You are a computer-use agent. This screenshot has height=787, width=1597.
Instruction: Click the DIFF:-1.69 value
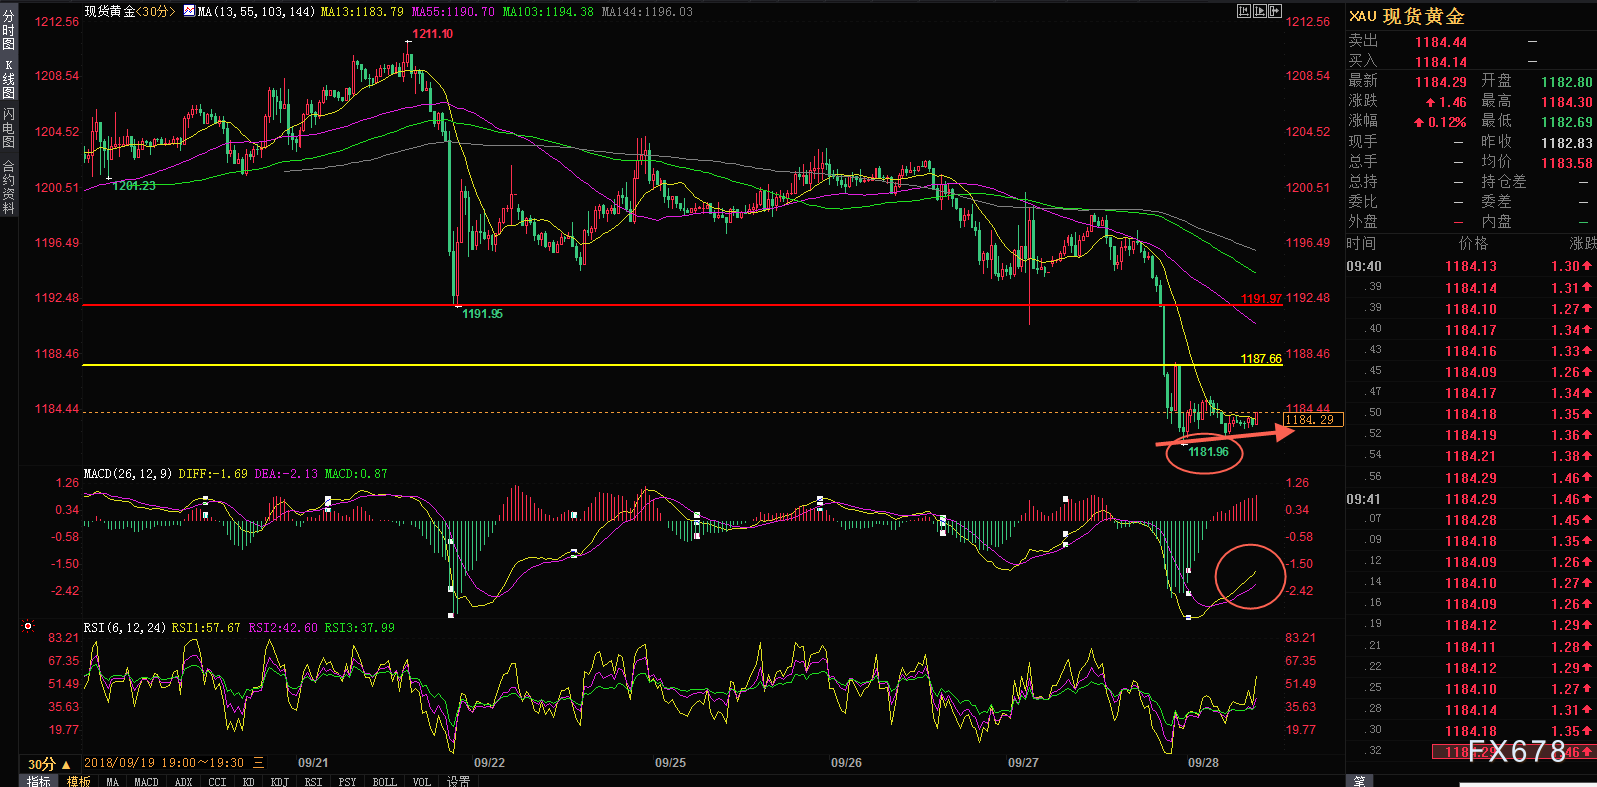coord(213,474)
